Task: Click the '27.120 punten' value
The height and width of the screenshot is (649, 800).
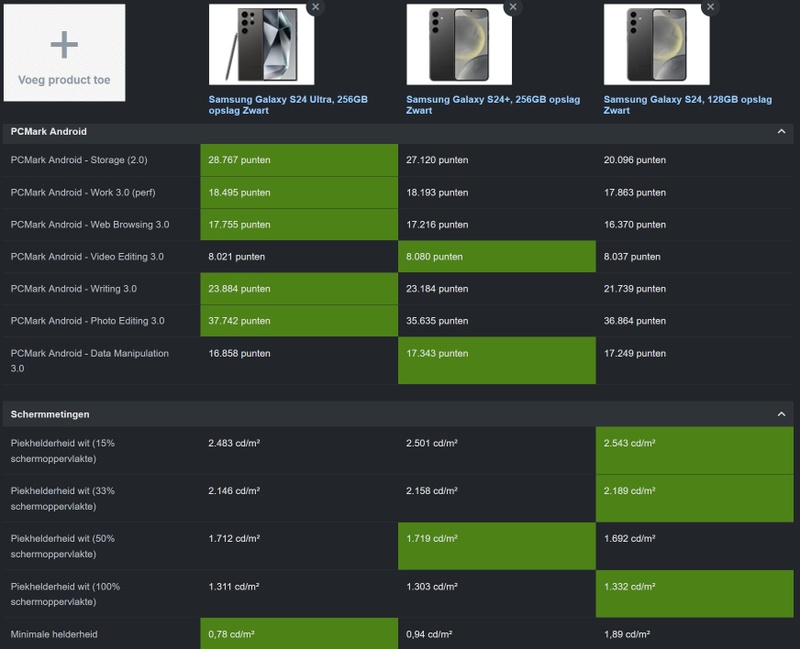Action: (x=437, y=160)
